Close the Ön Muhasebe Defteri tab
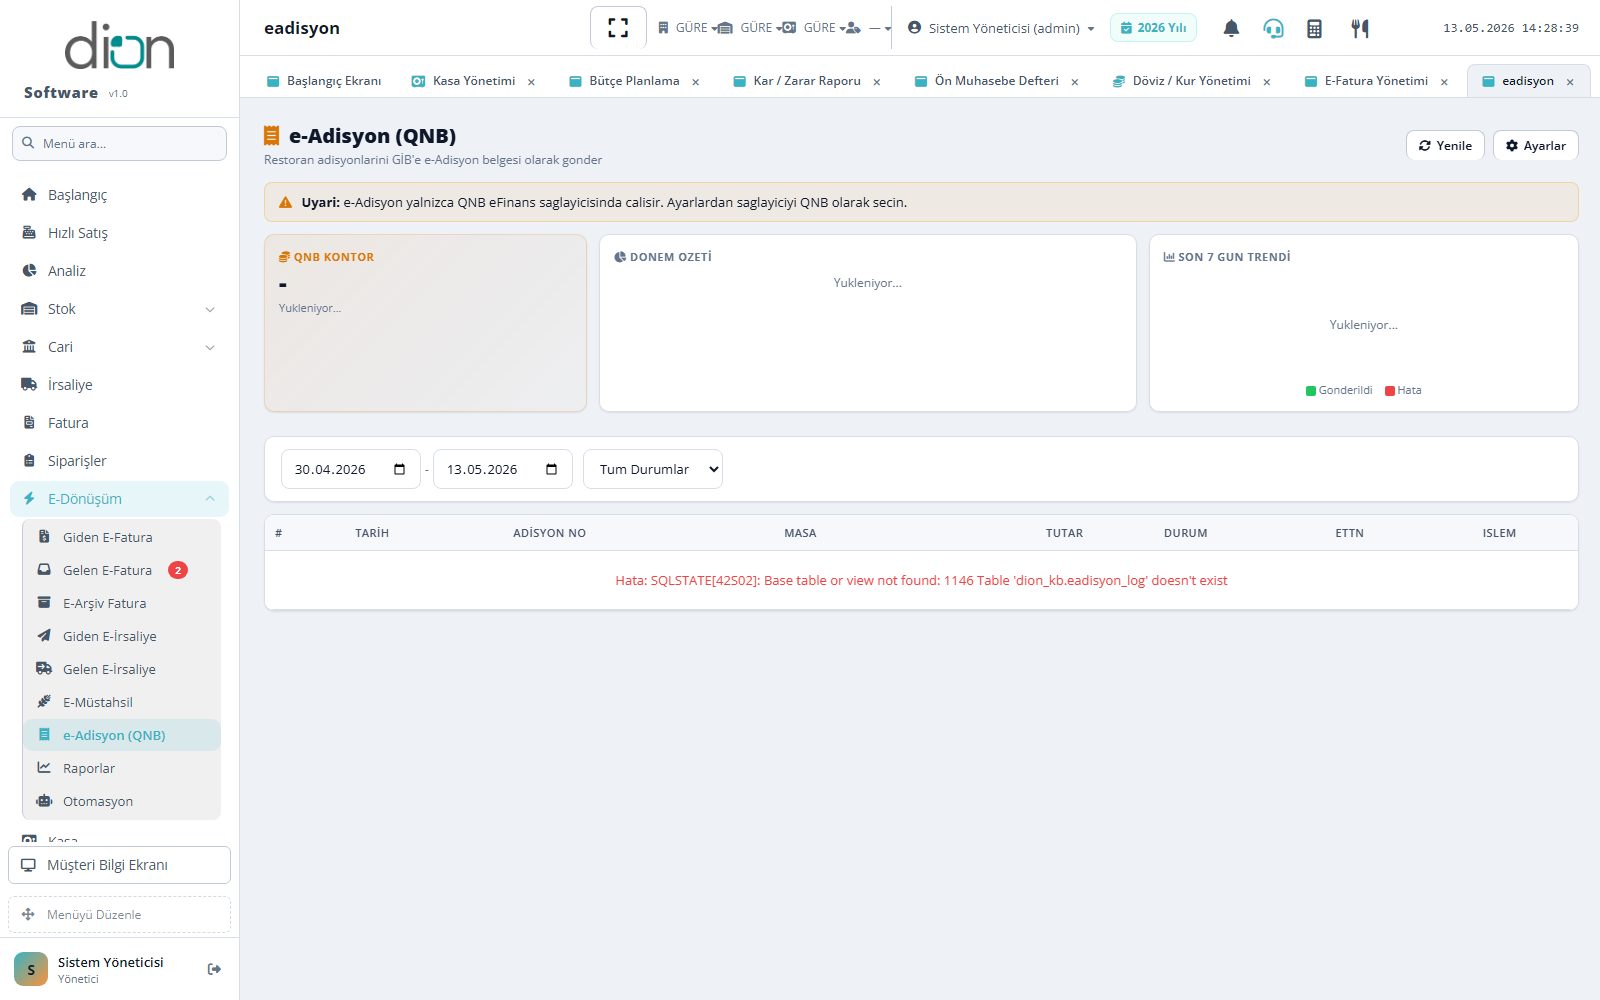 click(1074, 82)
